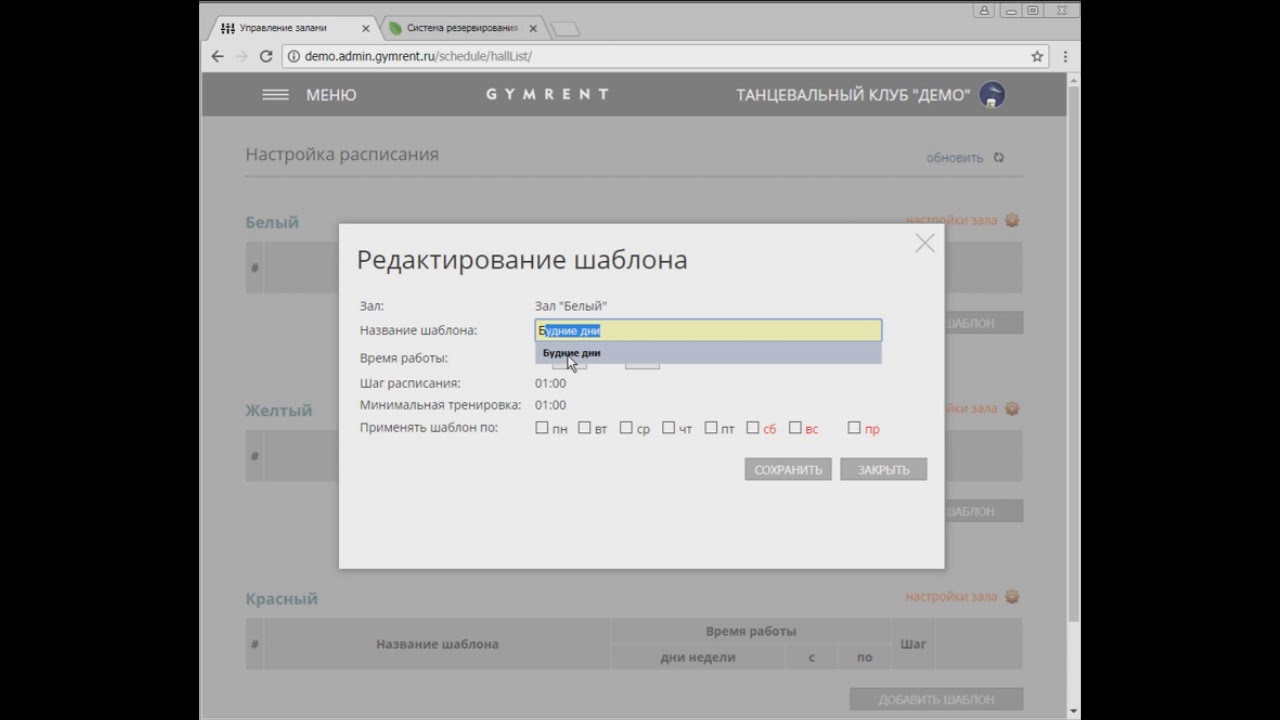
Task: Check the вт day checkbox
Action: point(584,428)
